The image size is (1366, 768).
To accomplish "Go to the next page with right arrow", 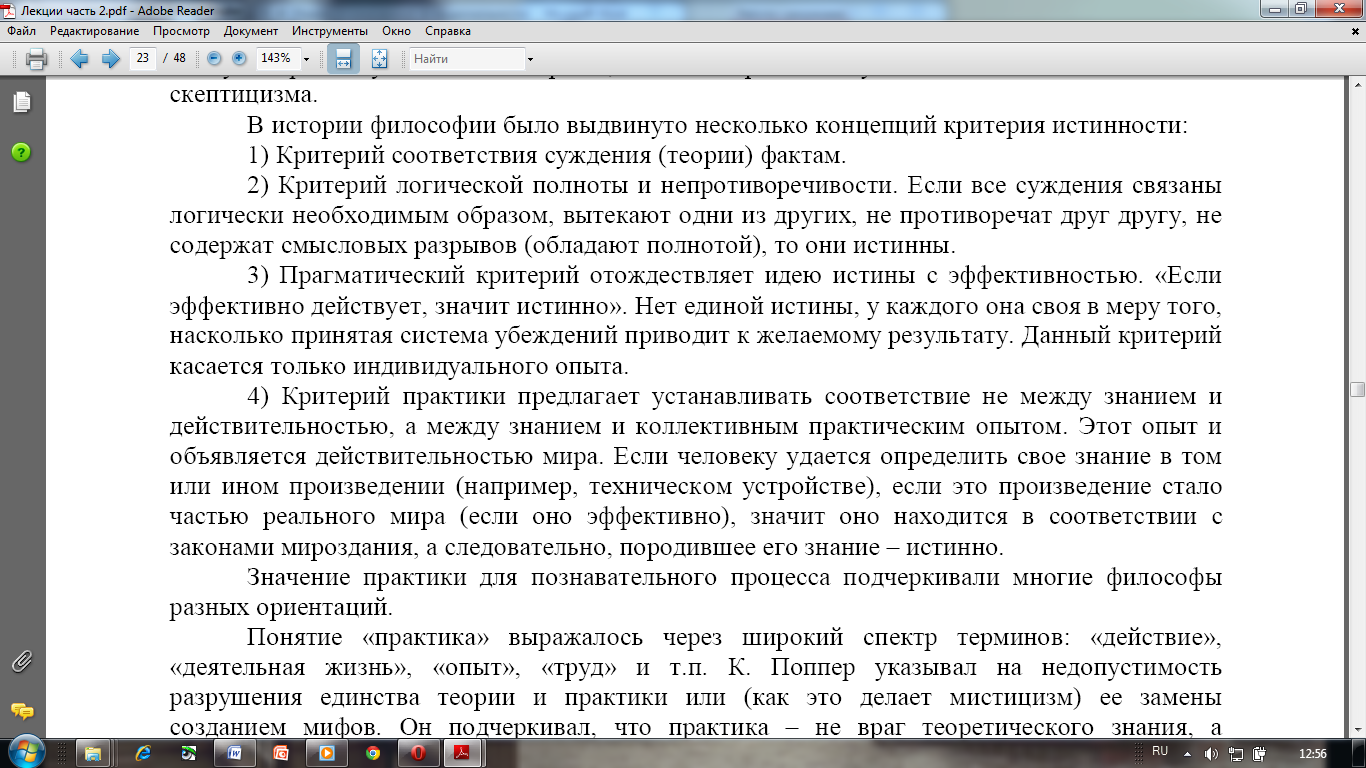I will pos(110,59).
